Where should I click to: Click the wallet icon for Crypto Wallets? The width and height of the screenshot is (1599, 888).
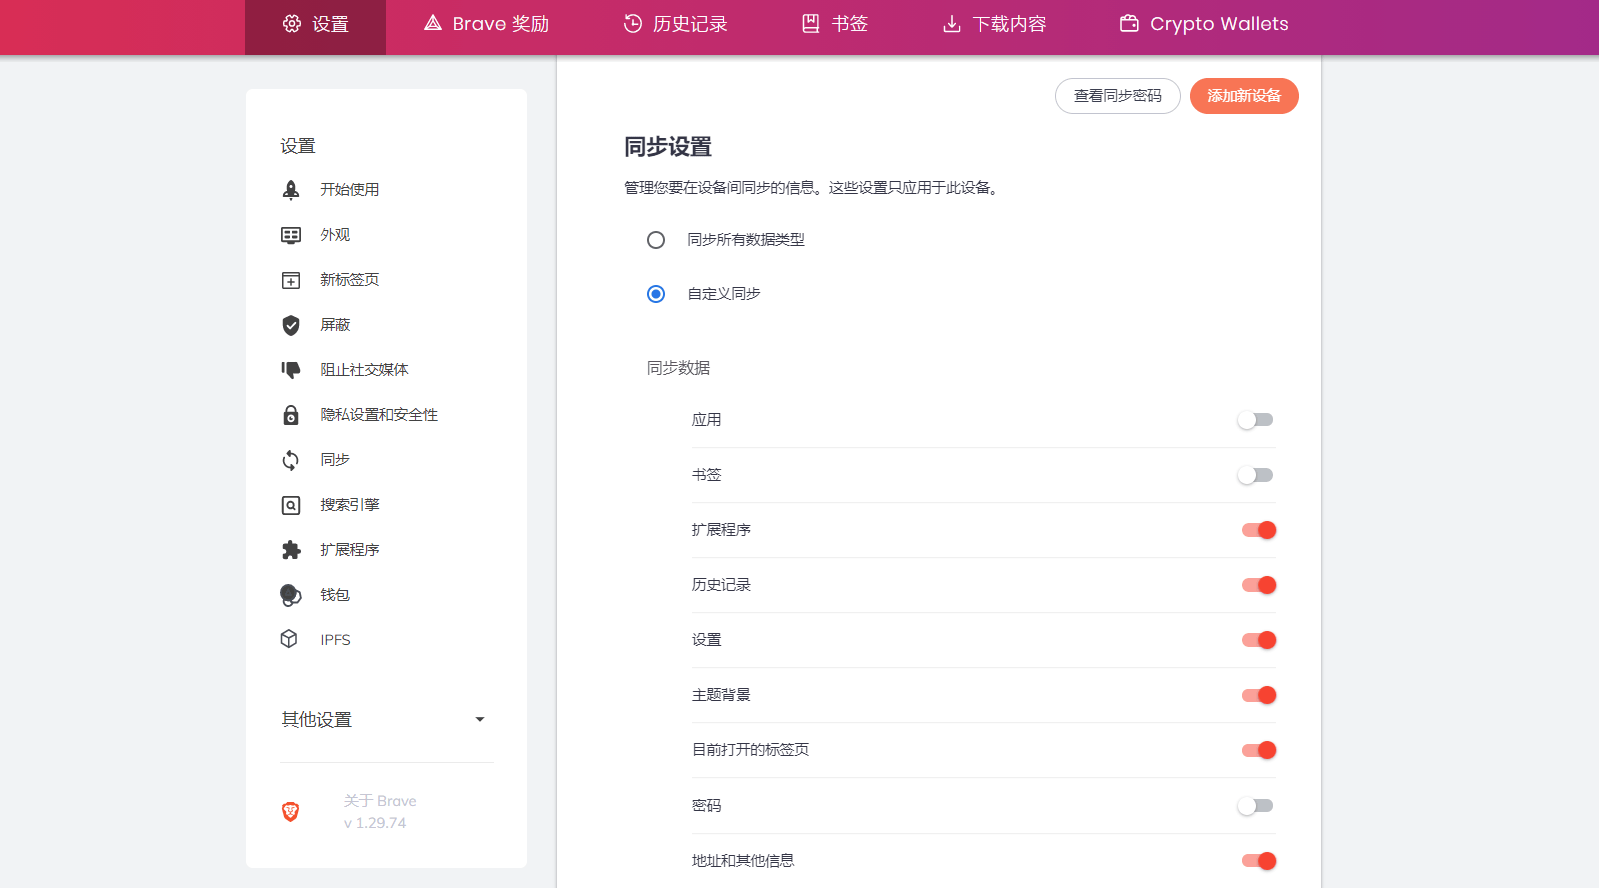click(1129, 23)
